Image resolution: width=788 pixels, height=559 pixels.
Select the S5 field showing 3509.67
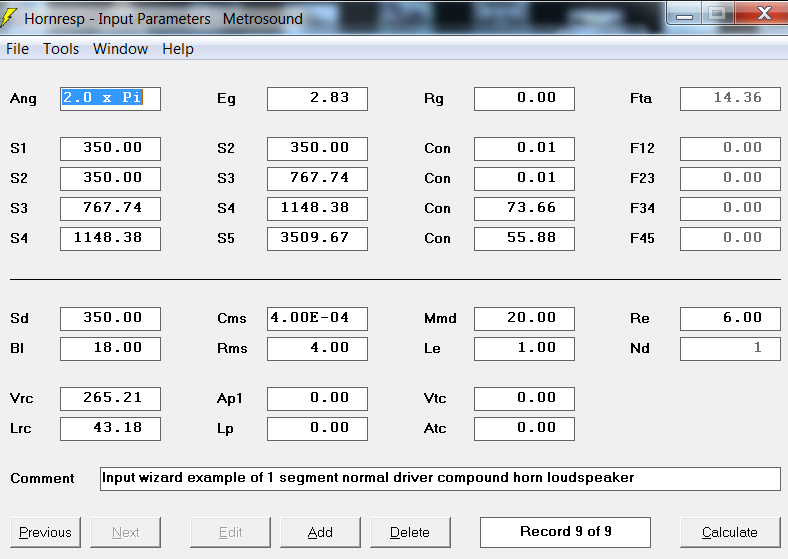(318, 239)
